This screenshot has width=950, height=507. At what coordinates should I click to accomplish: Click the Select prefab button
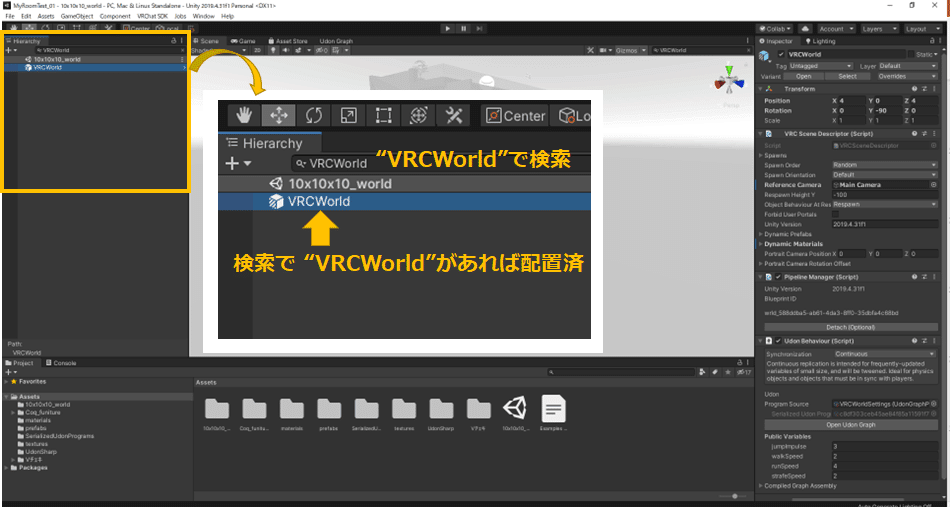847,76
